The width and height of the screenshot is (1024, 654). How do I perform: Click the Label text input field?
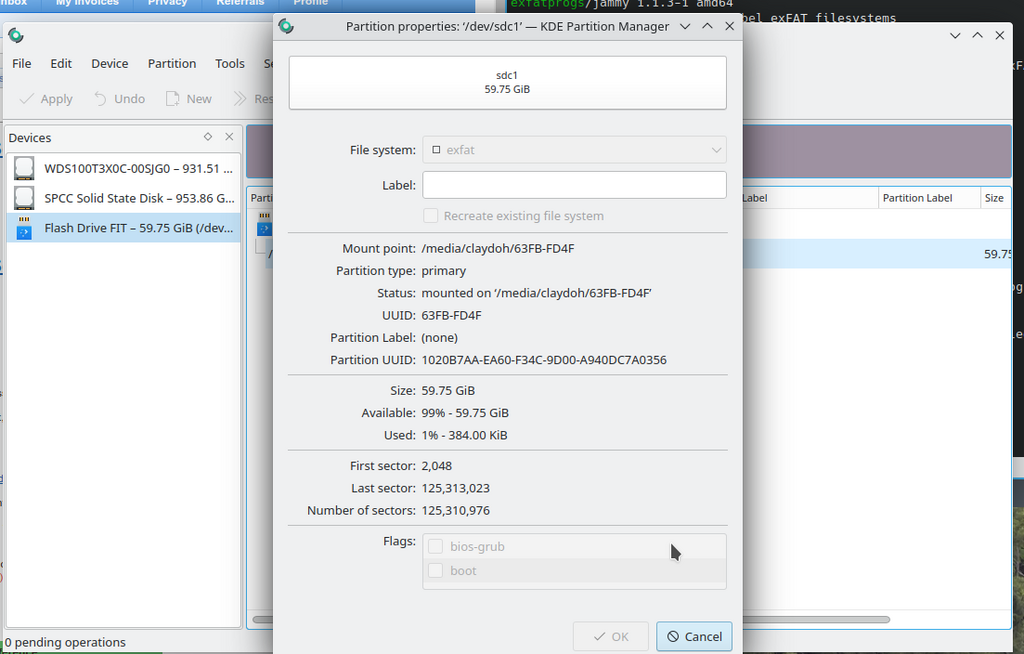[574, 185]
